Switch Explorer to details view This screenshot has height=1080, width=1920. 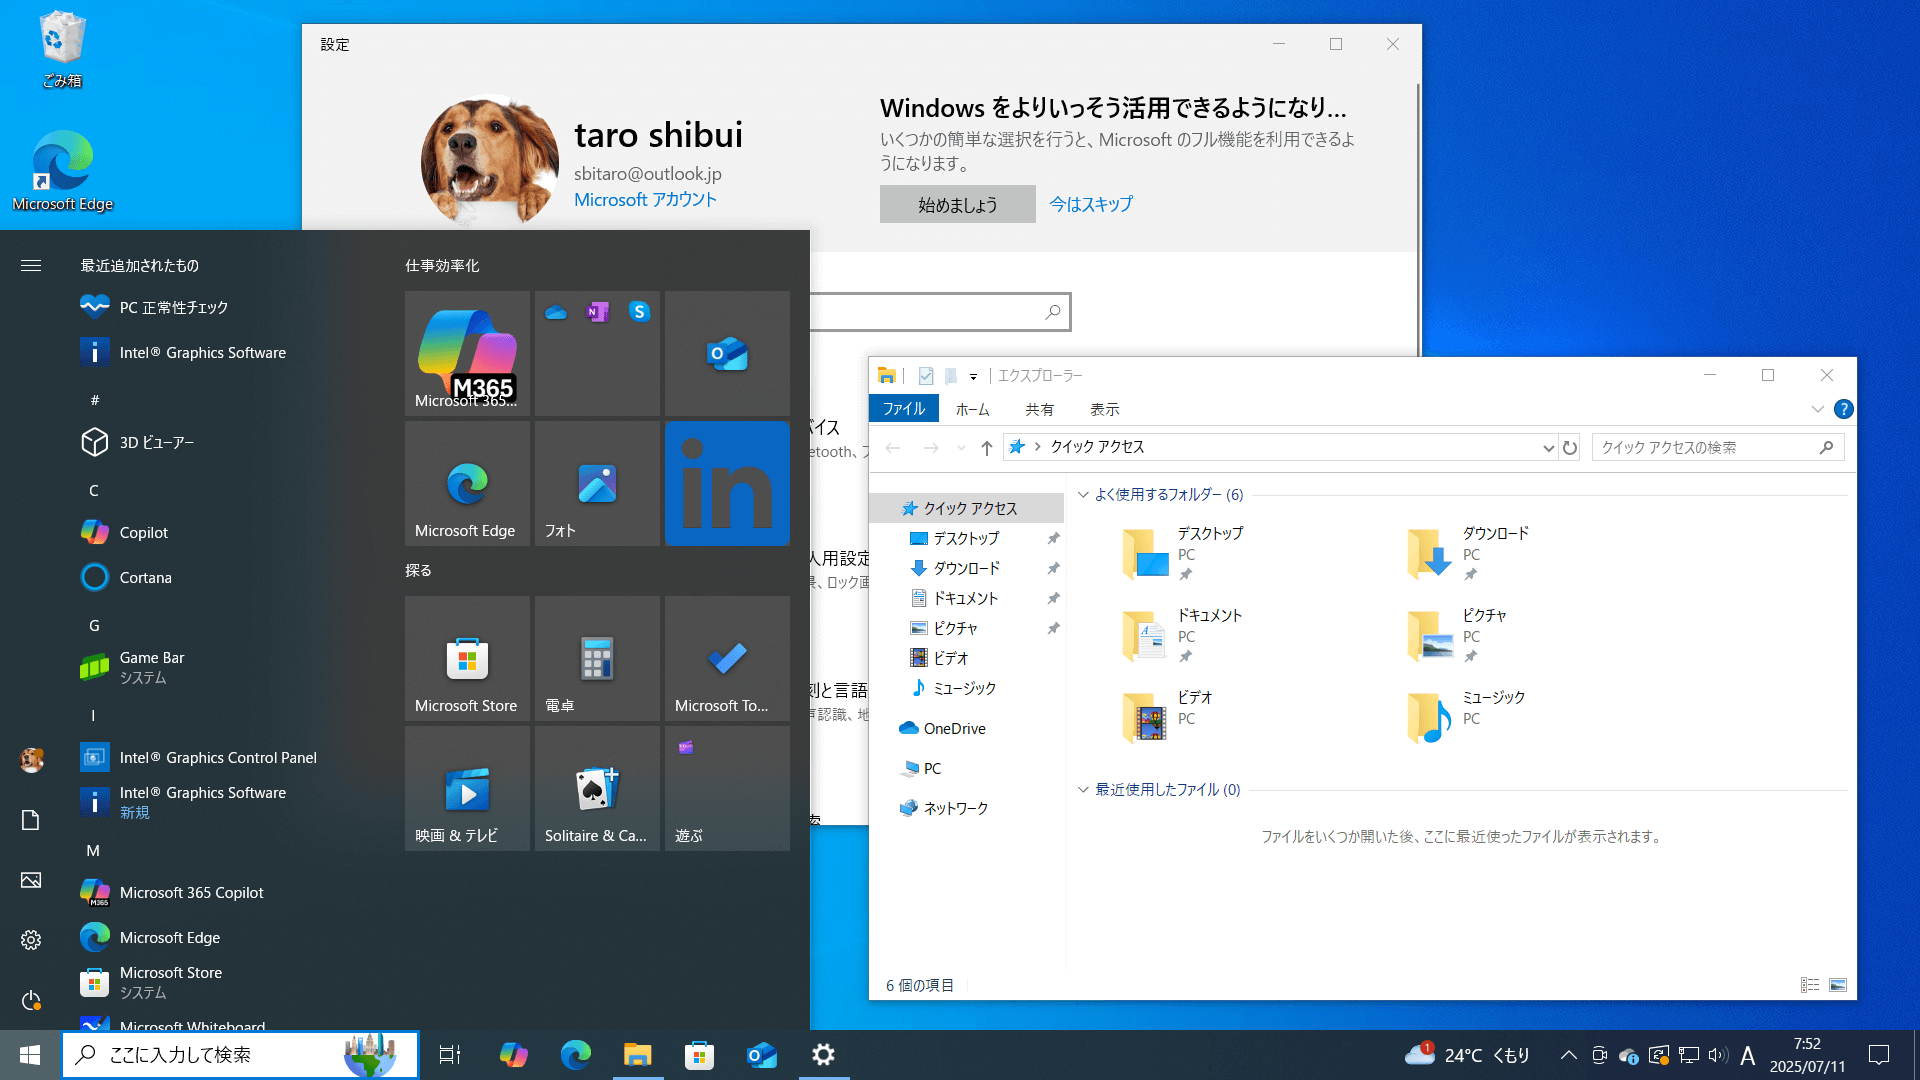[x=1810, y=985]
